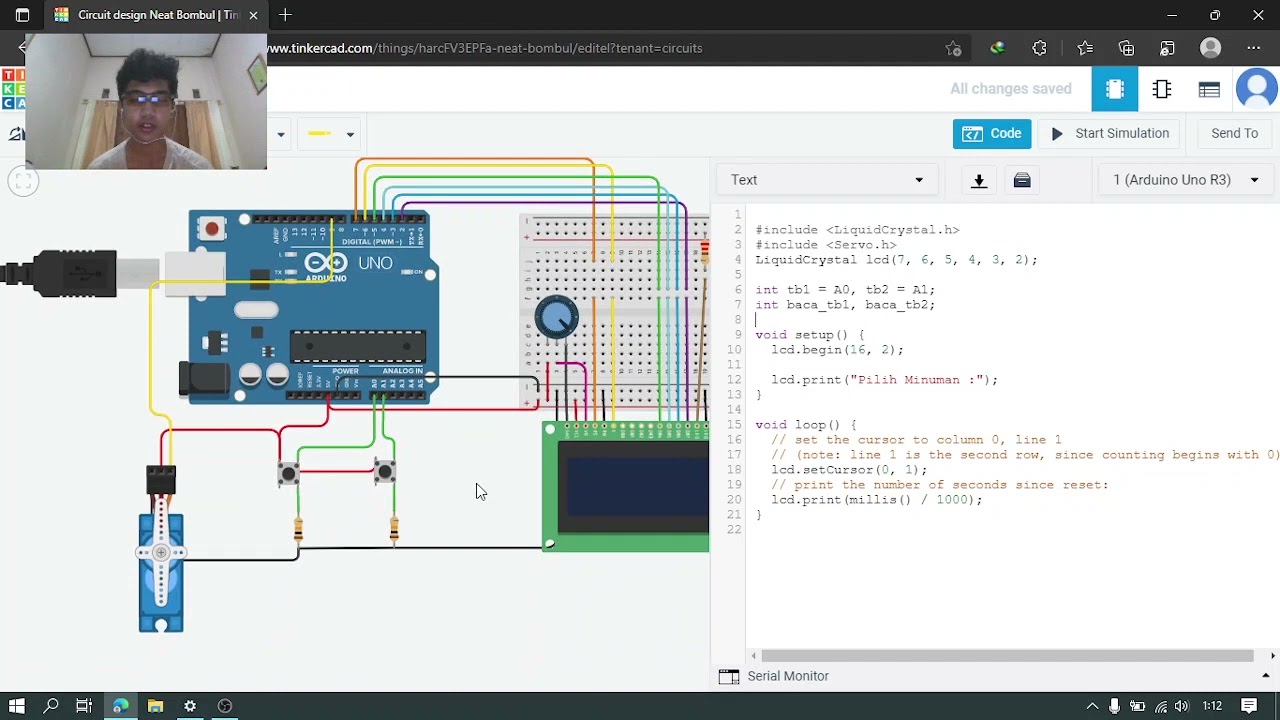Open the OBS Studio taskbar icon
This screenshot has height=720, width=1280.
[225, 706]
